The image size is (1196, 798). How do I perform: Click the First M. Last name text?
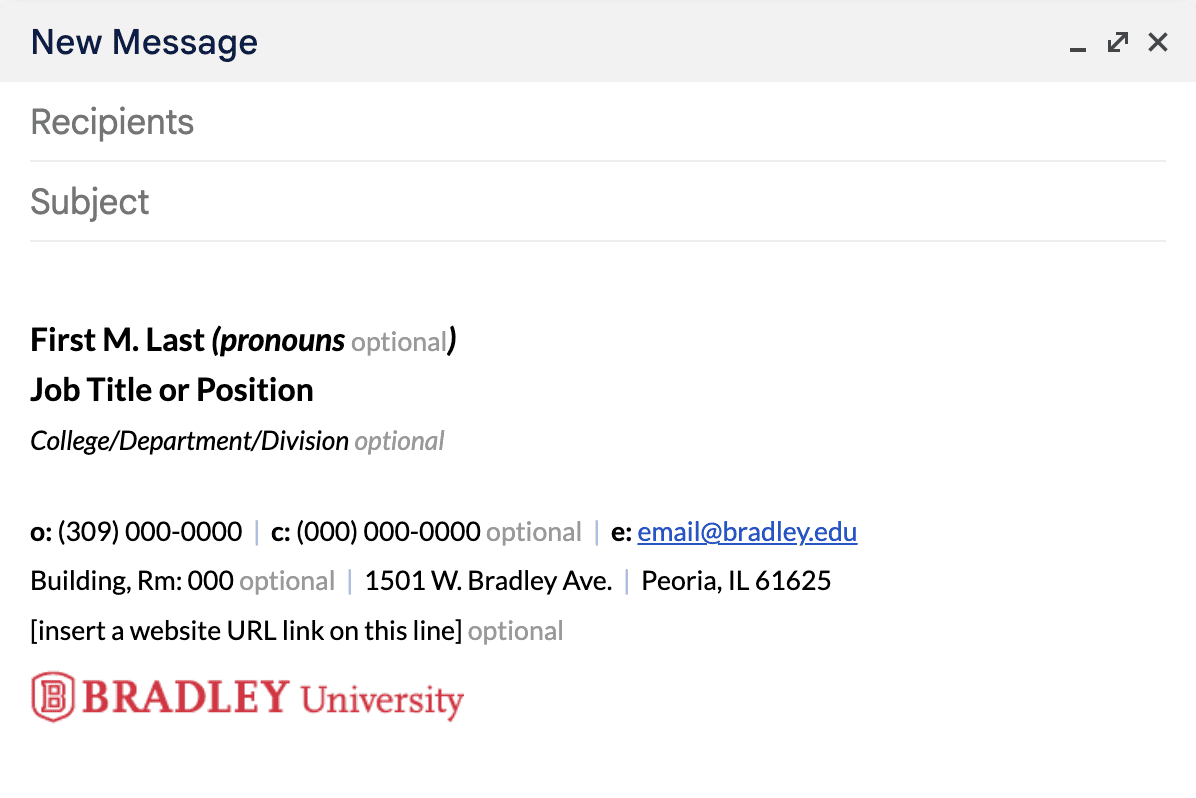click(117, 340)
